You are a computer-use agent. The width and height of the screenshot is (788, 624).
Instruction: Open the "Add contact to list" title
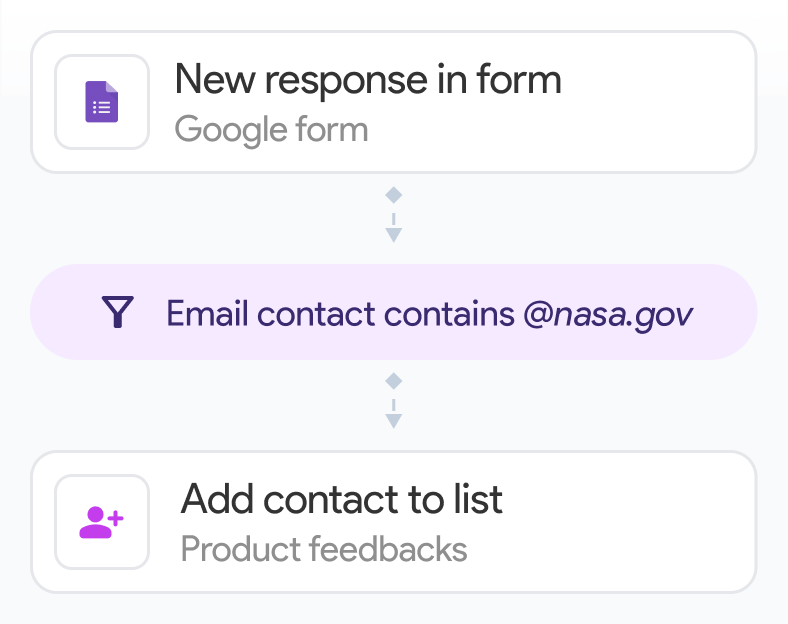(x=341, y=499)
